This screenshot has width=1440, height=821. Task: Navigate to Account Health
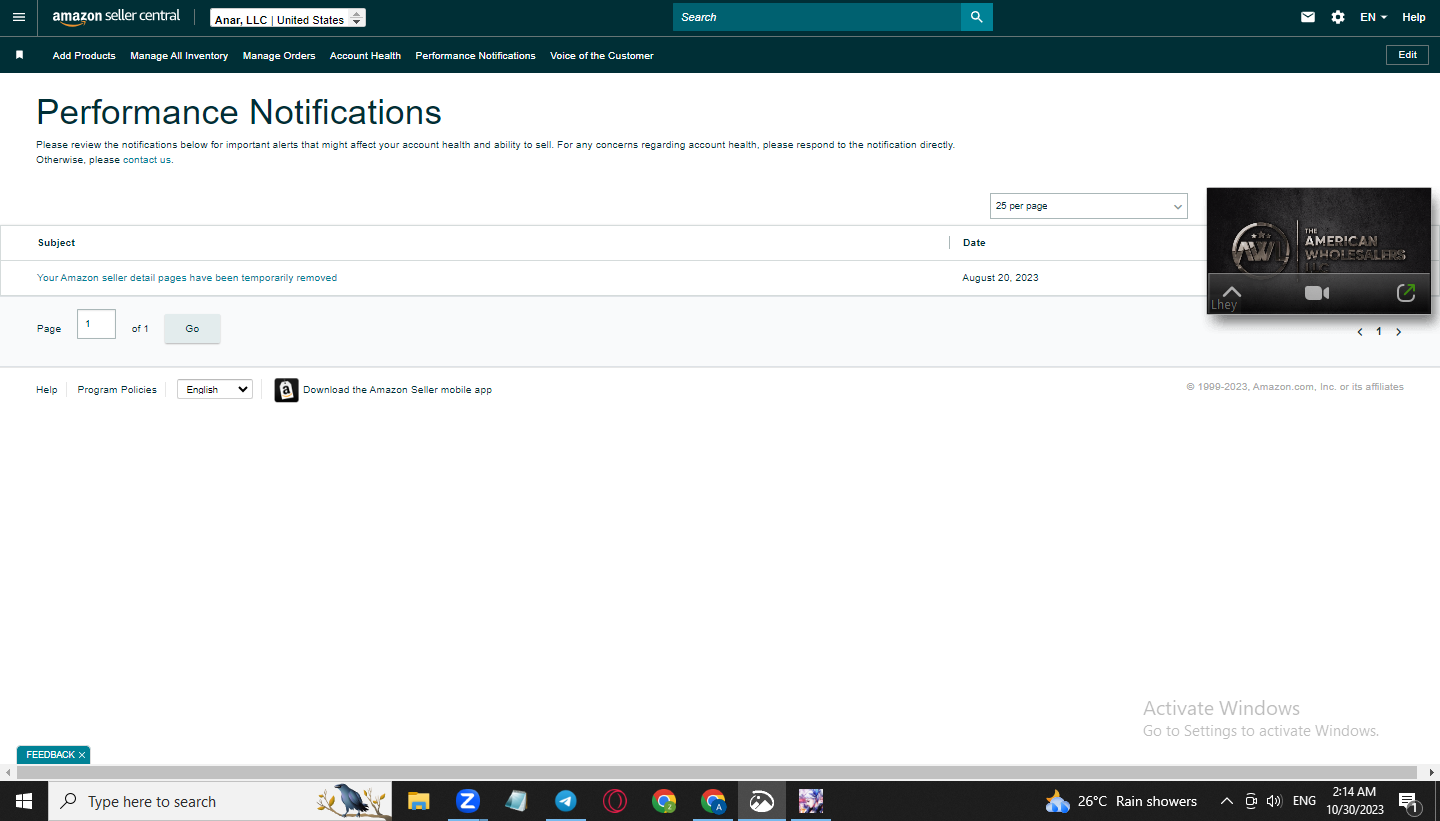365,56
